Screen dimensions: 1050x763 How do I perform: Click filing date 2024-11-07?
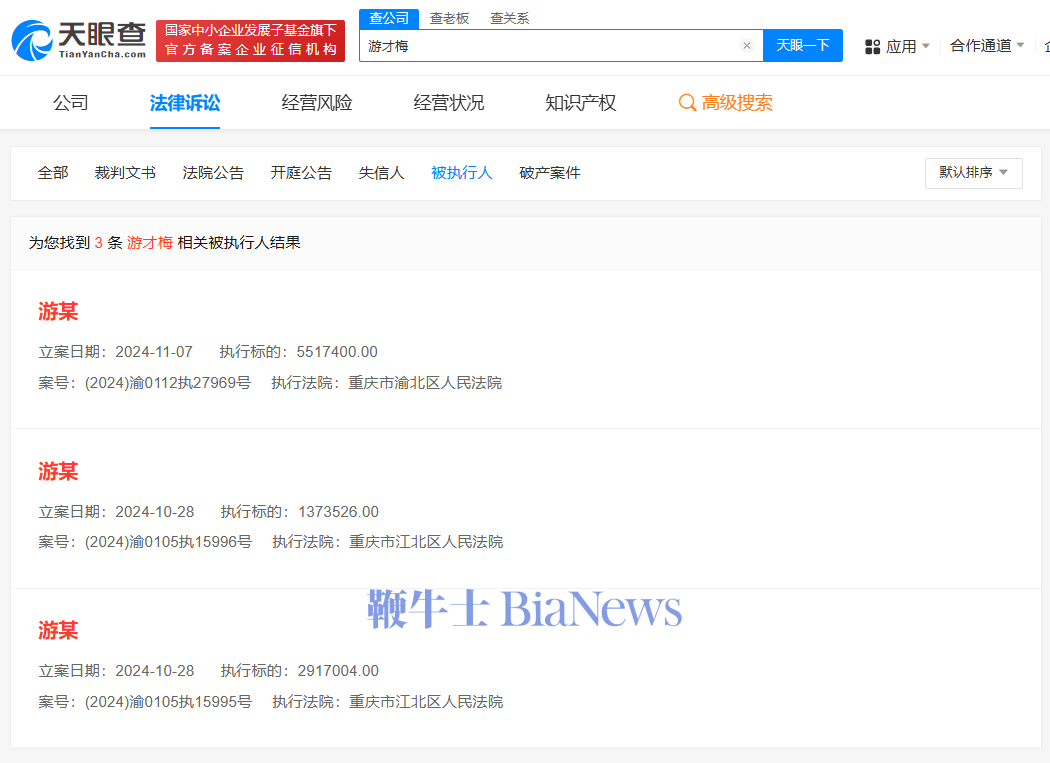[154, 352]
